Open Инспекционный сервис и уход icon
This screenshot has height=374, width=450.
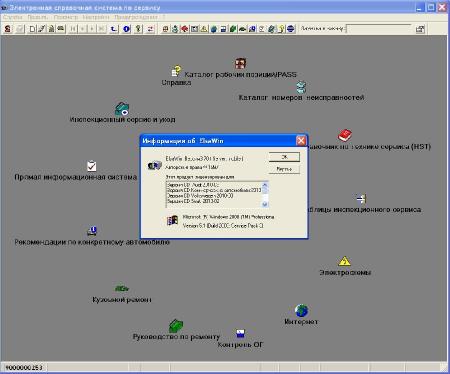(x=122, y=109)
